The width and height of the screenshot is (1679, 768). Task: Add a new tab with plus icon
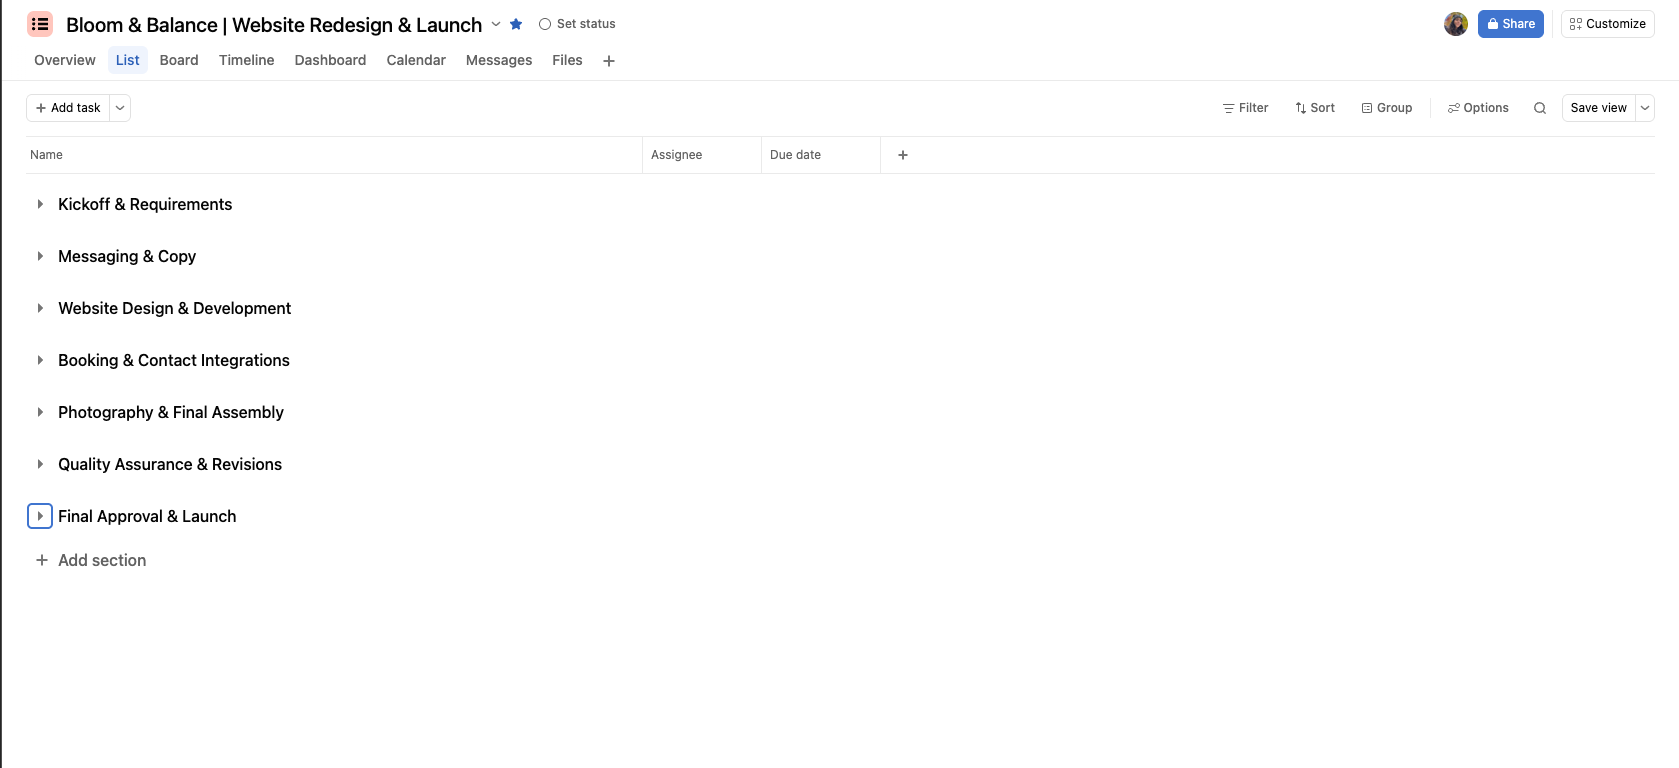click(609, 61)
